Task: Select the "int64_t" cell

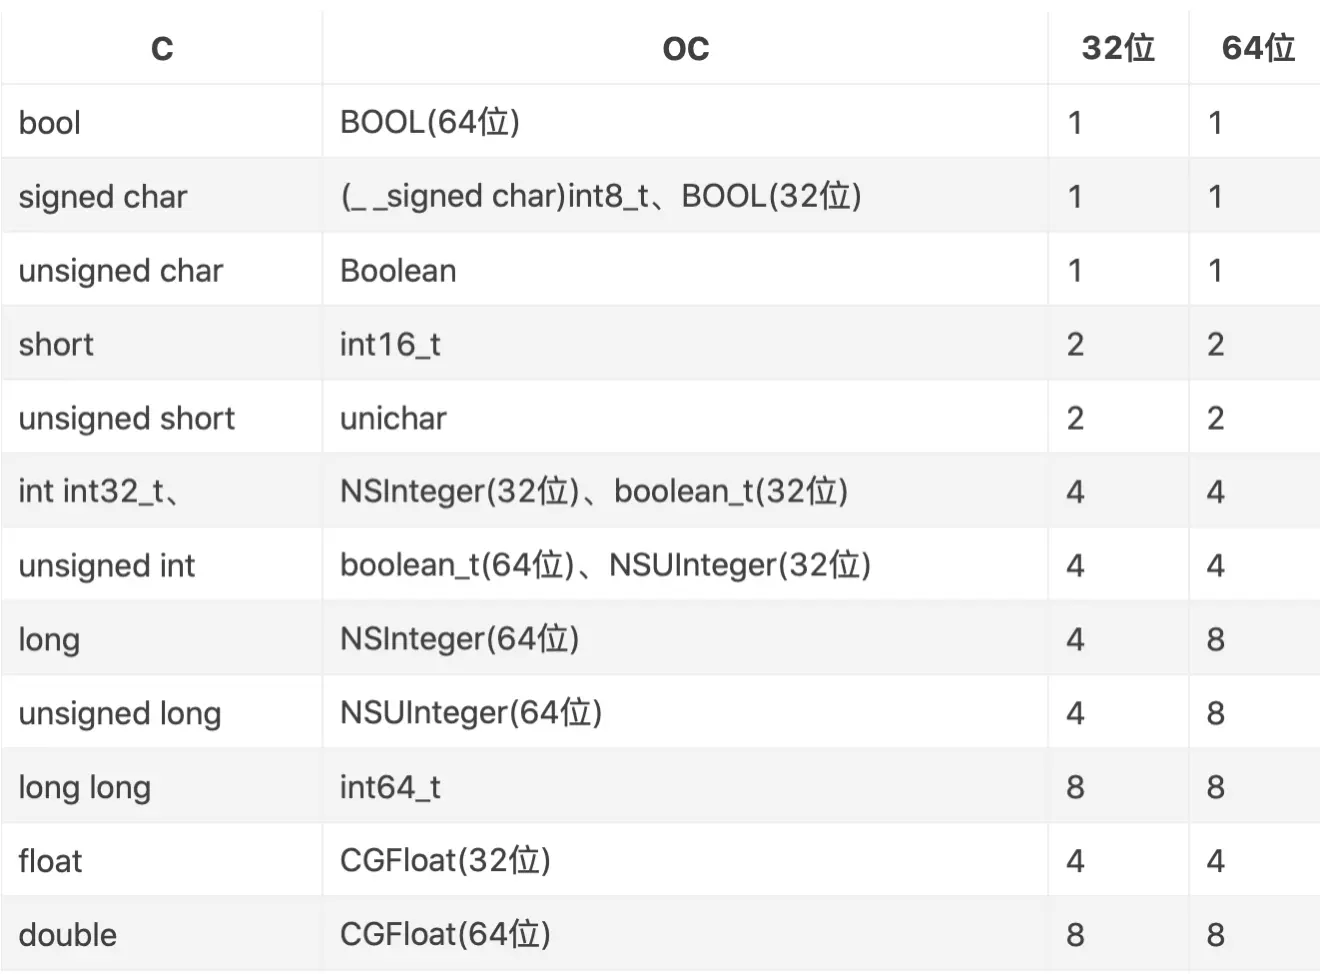Action: point(390,787)
